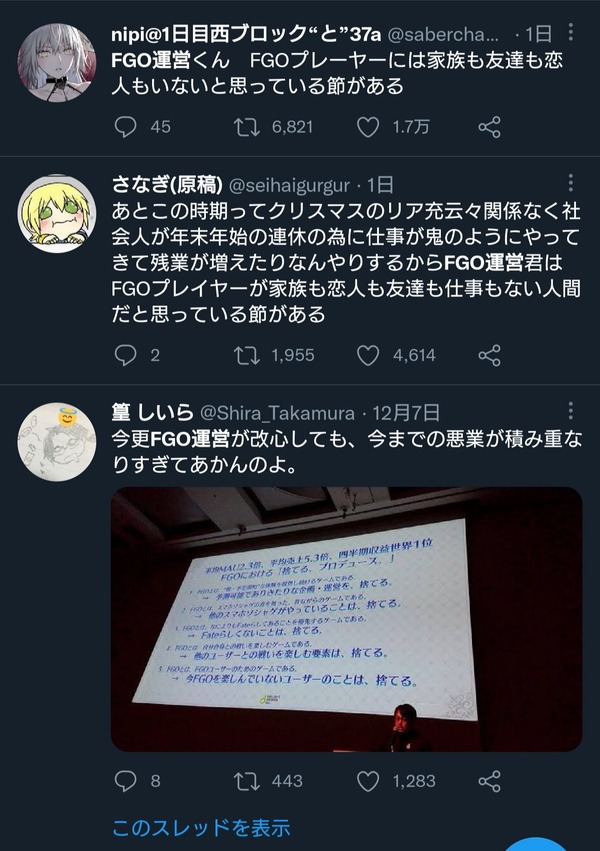Screen dimensions: 600x851
Task: Open このスレッドを表示 link
Action: coord(201,828)
